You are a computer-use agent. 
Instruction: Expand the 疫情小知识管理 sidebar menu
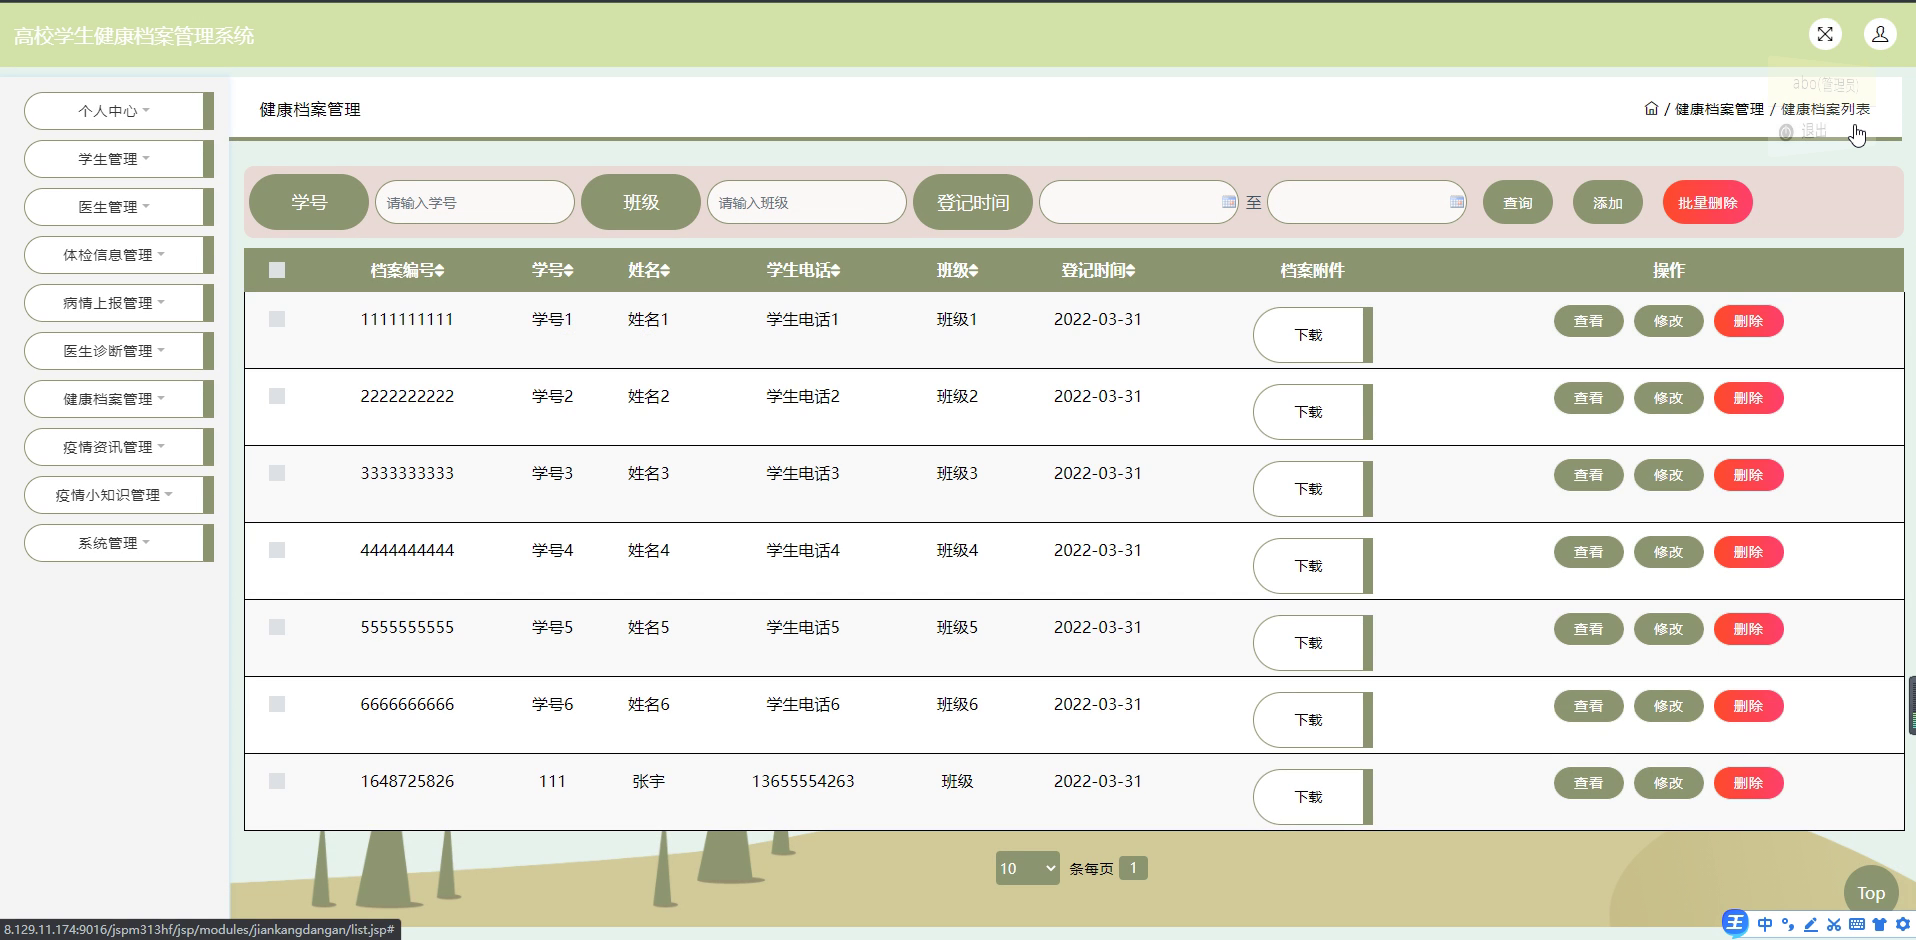pyautogui.click(x=118, y=495)
